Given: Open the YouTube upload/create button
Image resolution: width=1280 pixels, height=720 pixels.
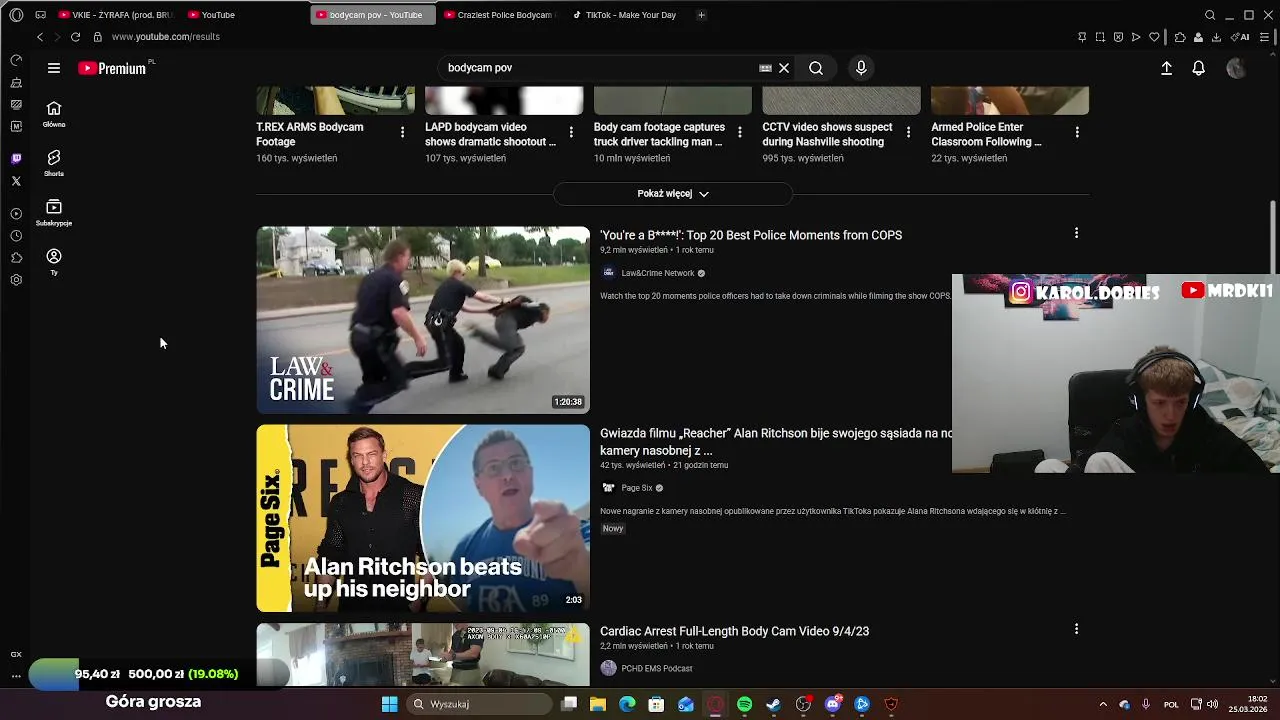Looking at the screenshot, I should [x=1166, y=68].
